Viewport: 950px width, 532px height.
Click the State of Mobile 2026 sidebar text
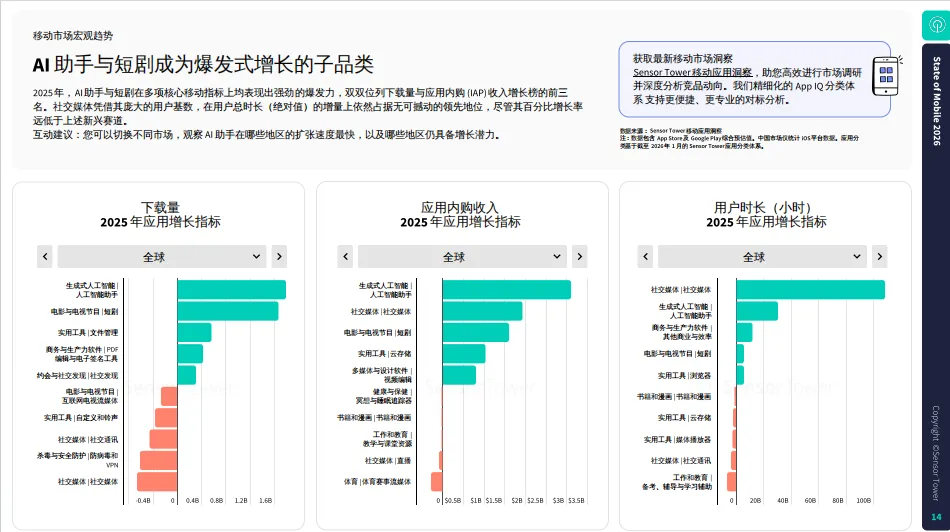point(937,101)
